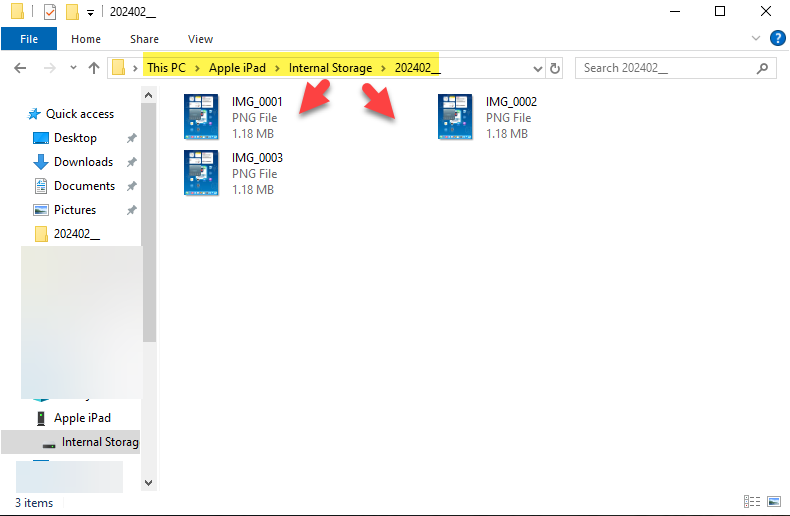The image size is (790, 516).
Task: Refresh the current folder view
Action: click(x=556, y=68)
